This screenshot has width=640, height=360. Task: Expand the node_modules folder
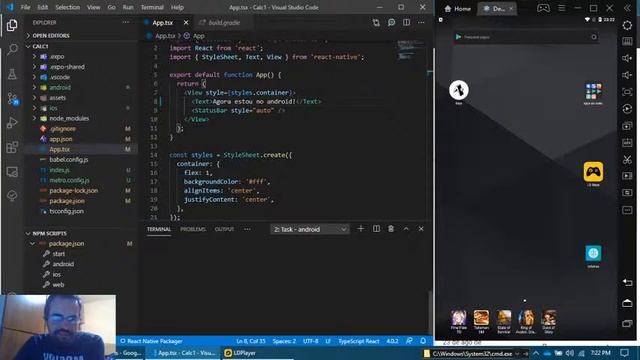click(69, 118)
